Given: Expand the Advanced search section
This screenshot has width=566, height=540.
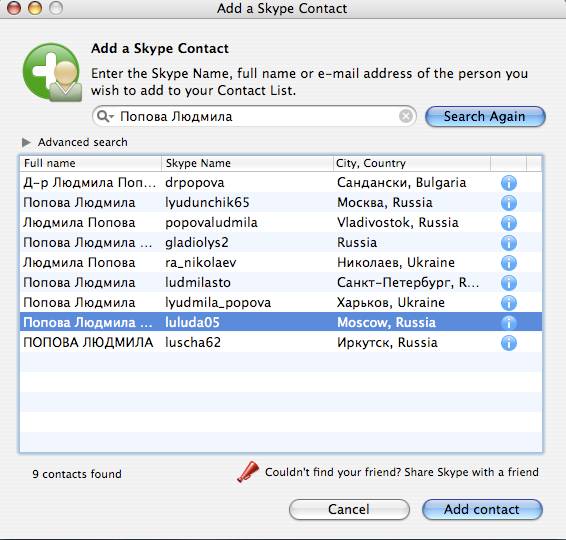Looking at the screenshot, I should click(x=26, y=142).
